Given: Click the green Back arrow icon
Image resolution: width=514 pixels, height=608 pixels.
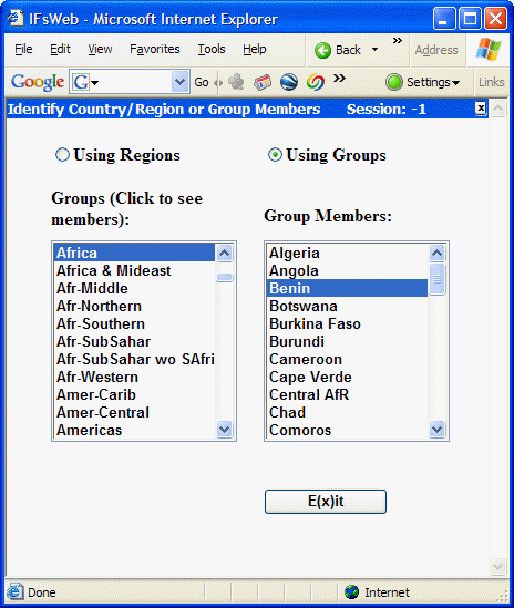Looking at the screenshot, I should click(x=323, y=50).
